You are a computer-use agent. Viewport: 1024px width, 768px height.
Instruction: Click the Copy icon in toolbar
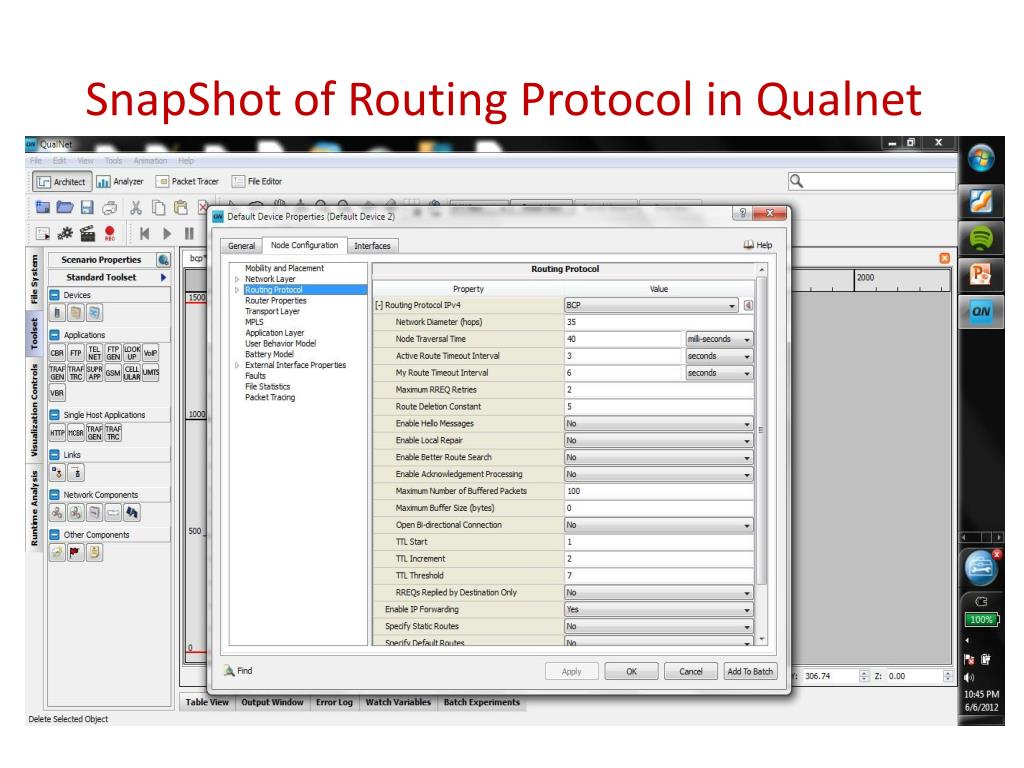pos(158,208)
